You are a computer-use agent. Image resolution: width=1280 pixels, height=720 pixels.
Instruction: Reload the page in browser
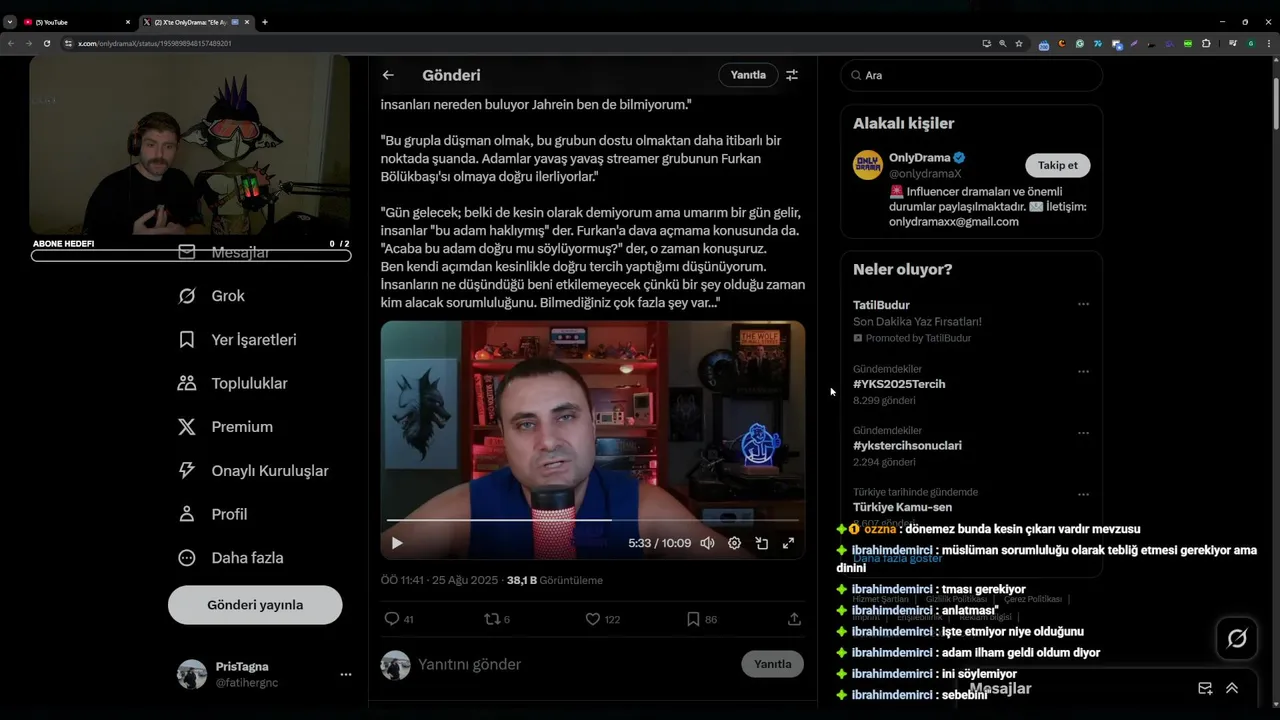tap(47, 43)
